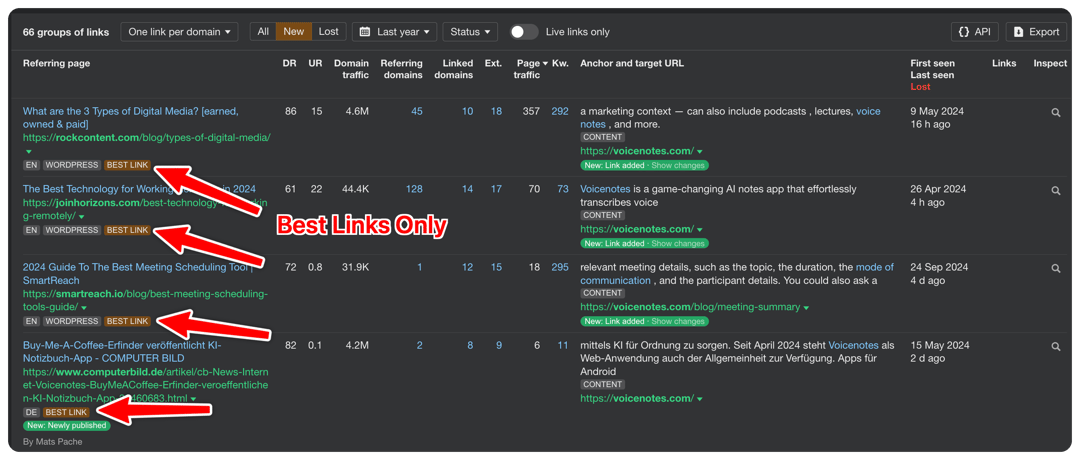Image resolution: width=1080 pixels, height=460 pixels.
Task: Open One link per domain dropdown
Action: coord(179,32)
